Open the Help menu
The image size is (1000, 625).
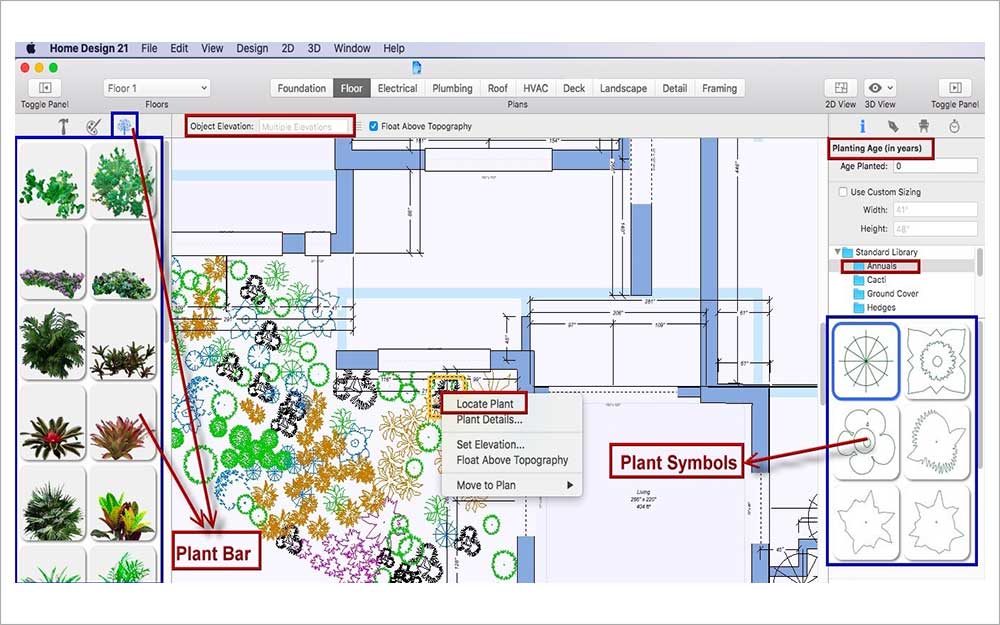coord(394,48)
